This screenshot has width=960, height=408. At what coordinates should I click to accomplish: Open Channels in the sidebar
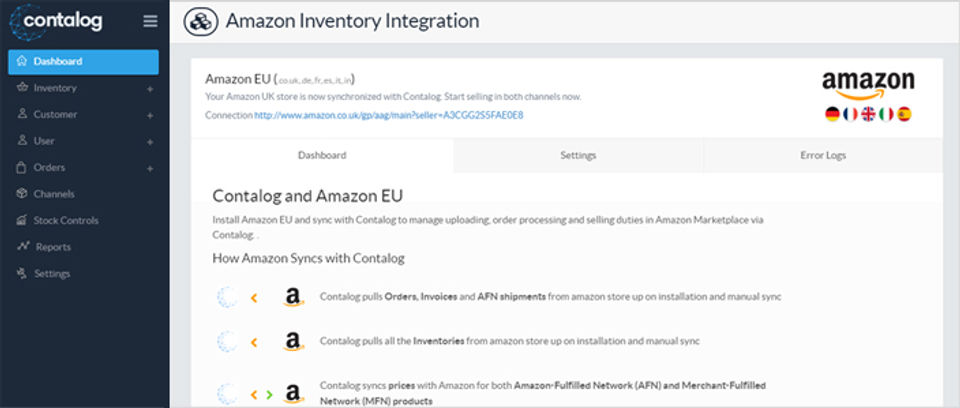54,194
